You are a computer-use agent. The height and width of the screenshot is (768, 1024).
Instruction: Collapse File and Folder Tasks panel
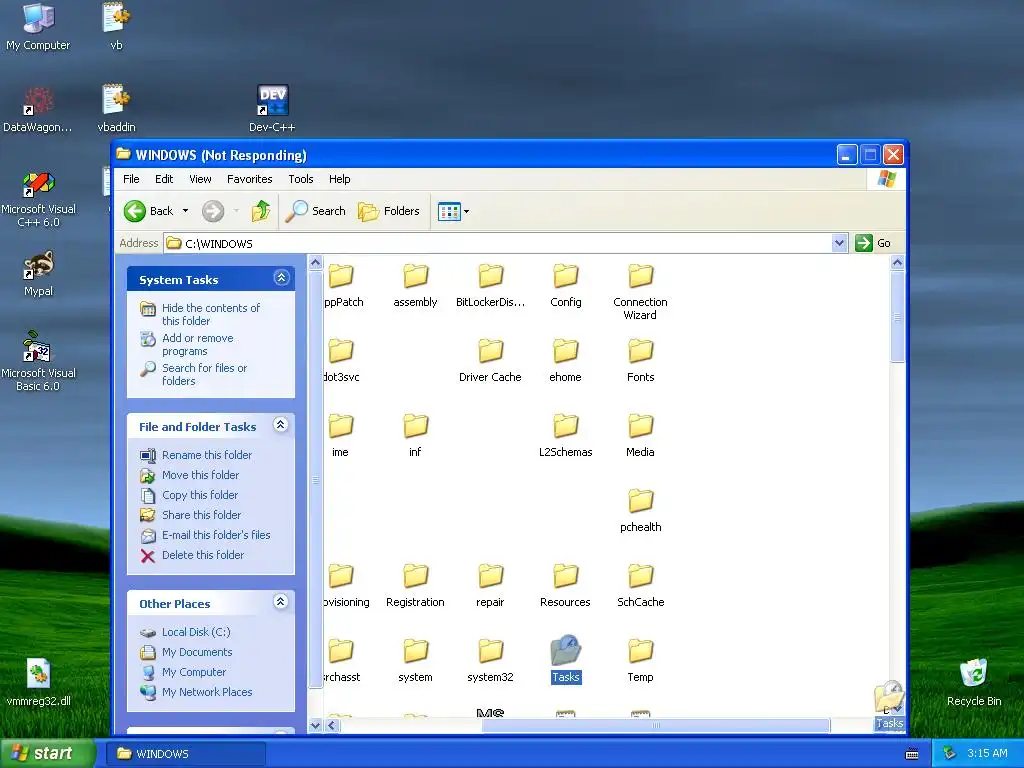(x=281, y=425)
